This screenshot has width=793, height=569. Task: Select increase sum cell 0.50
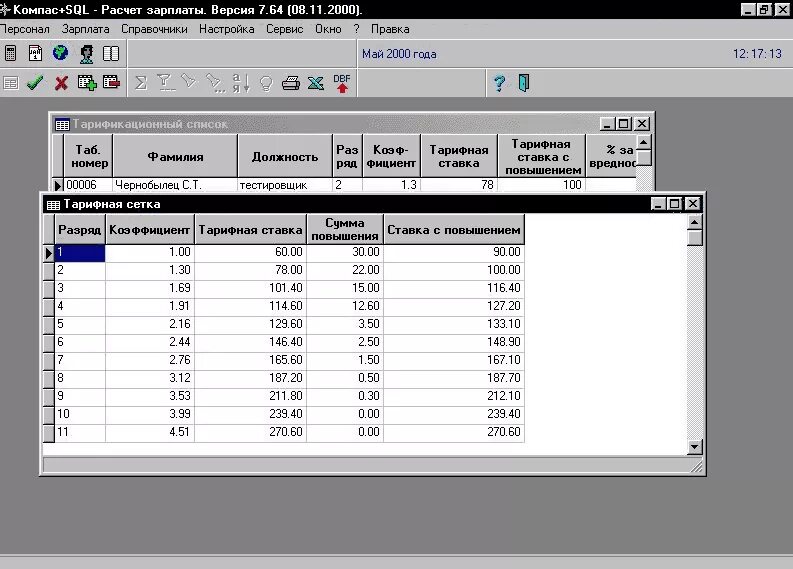[345, 378]
